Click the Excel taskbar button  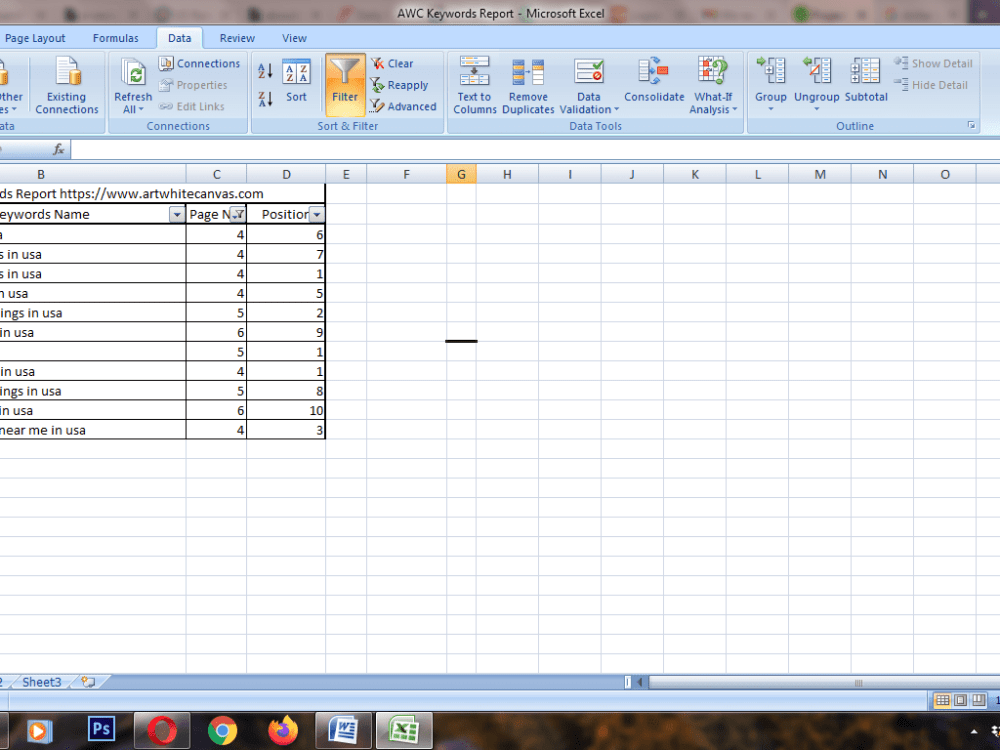pos(404,730)
